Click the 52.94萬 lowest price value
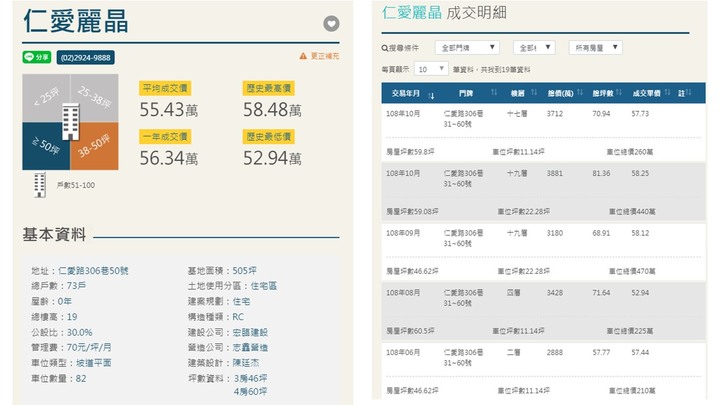 pos(272,158)
